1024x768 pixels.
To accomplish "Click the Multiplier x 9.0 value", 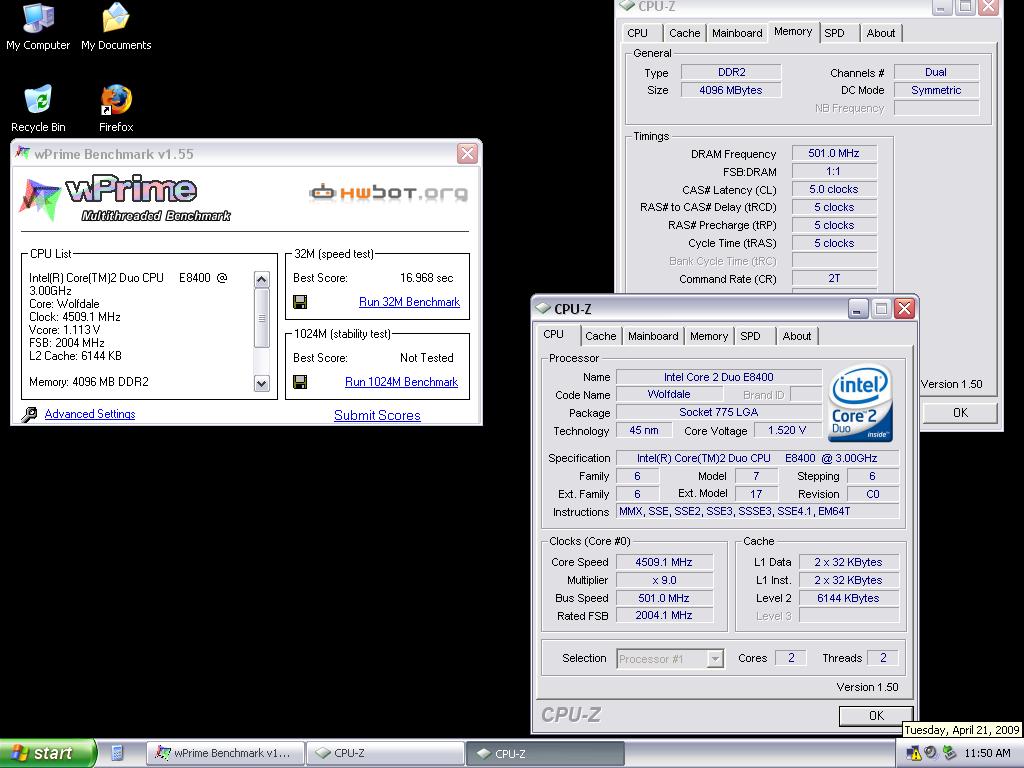I will 664,580.
